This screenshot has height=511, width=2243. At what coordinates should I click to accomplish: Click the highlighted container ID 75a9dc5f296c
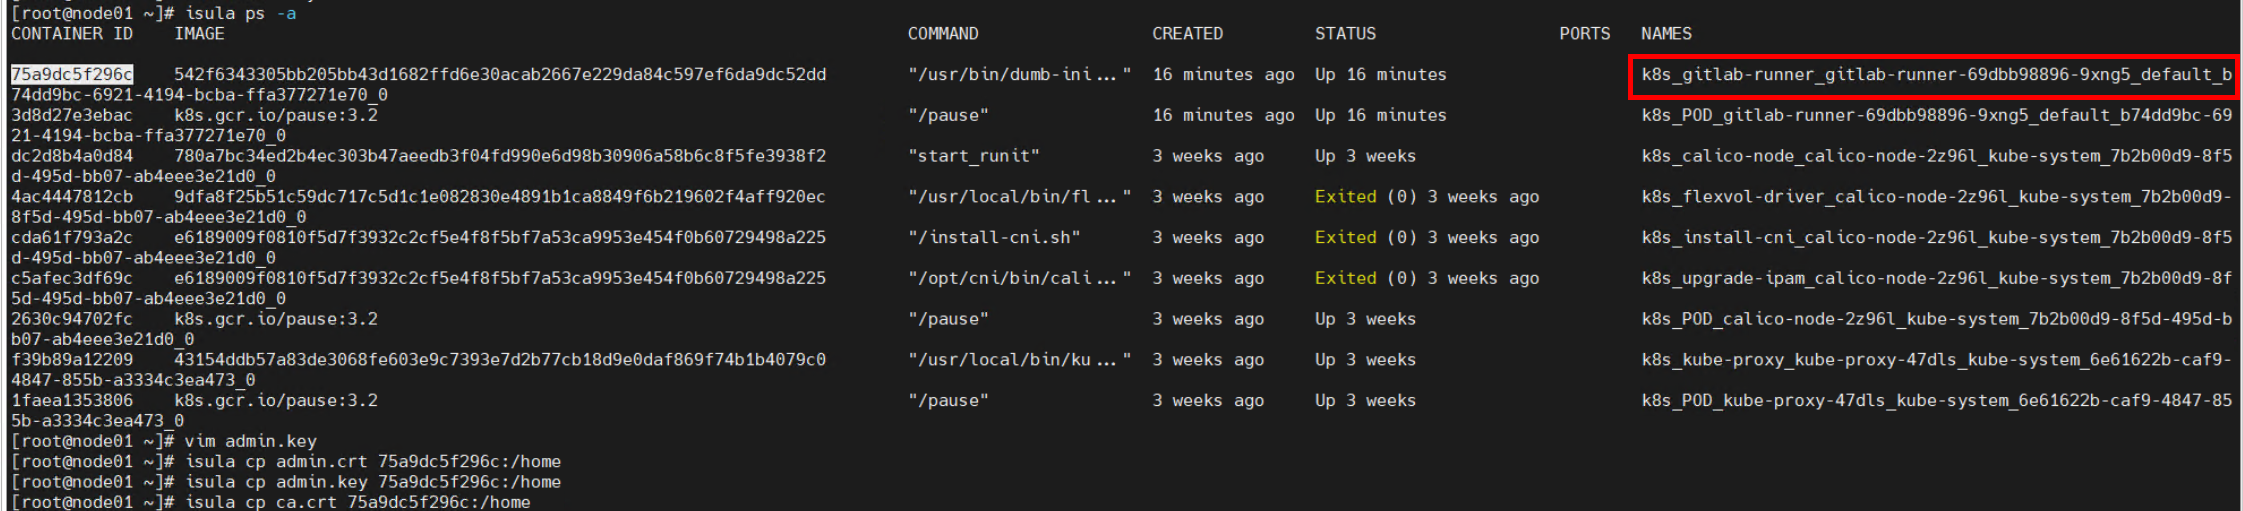click(71, 74)
